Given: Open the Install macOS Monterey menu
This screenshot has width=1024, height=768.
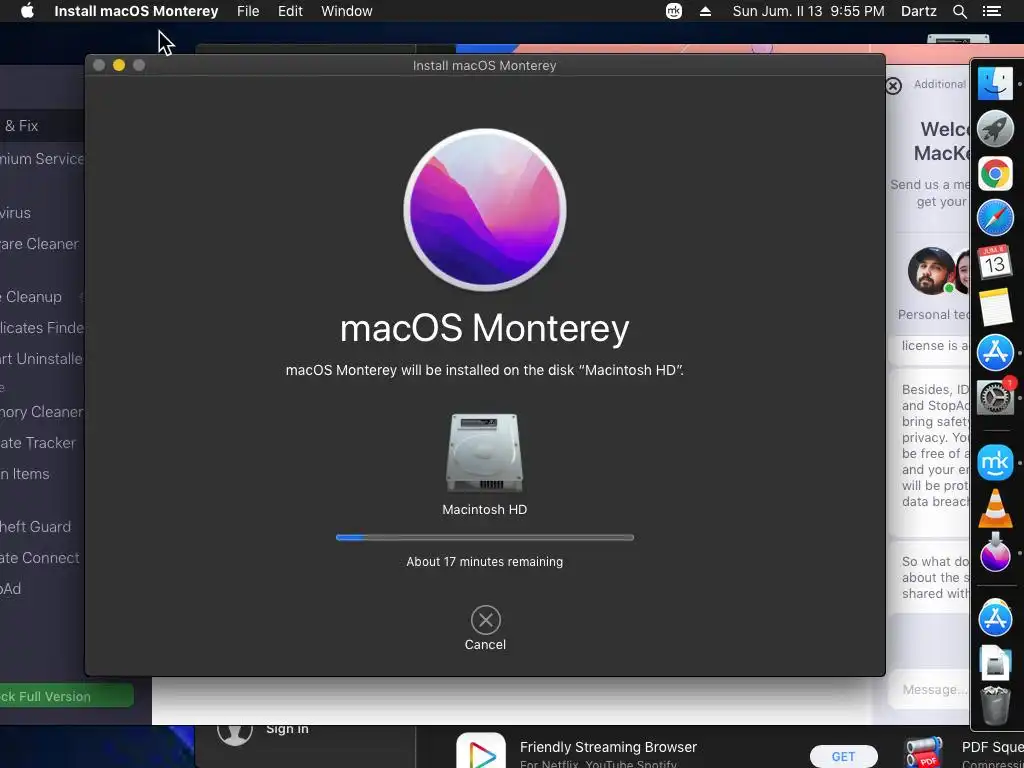Looking at the screenshot, I should click(136, 11).
